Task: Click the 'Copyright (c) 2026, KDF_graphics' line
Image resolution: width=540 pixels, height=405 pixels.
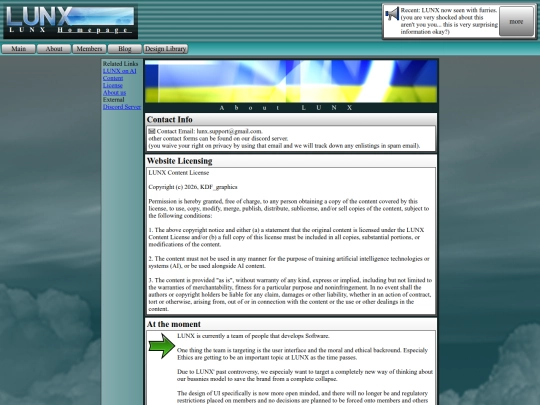Action: pos(193,187)
